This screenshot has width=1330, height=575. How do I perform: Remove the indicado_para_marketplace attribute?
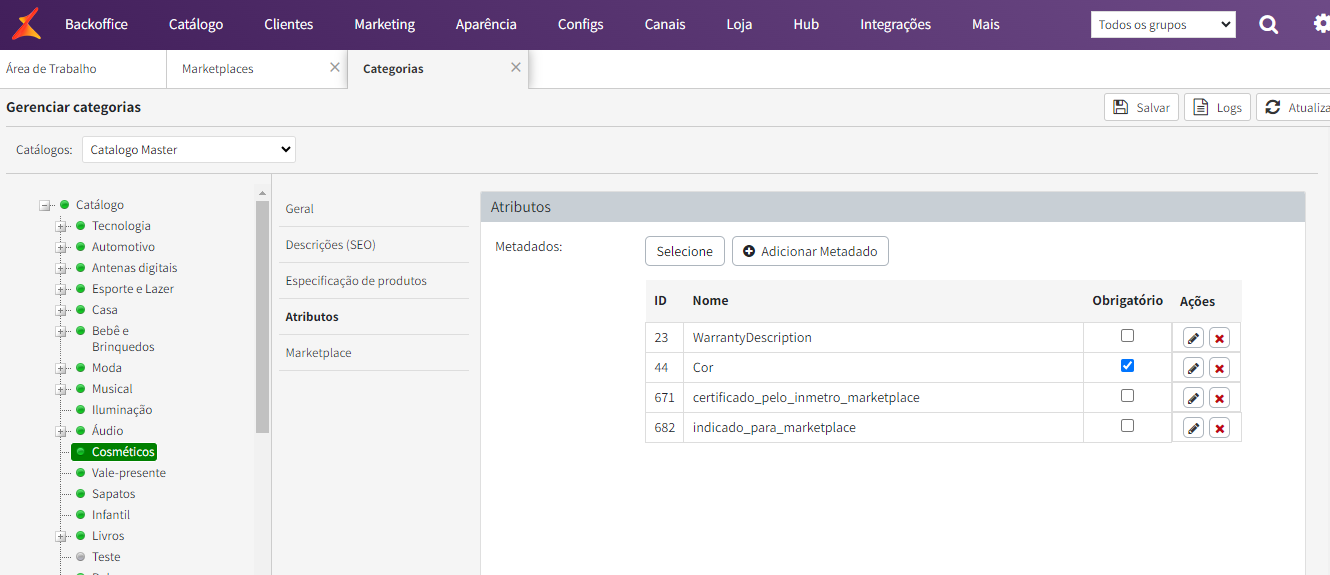tap(1219, 428)
